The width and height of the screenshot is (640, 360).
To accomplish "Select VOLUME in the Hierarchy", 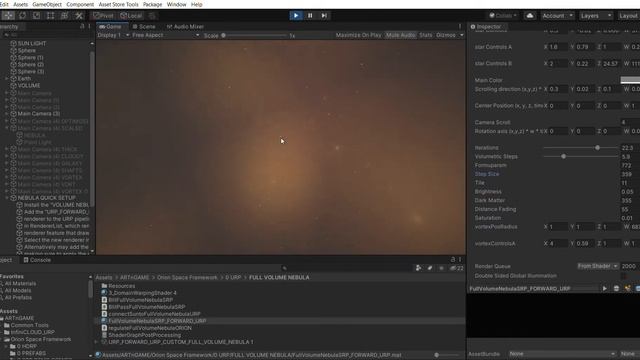I will coord(29,86).
